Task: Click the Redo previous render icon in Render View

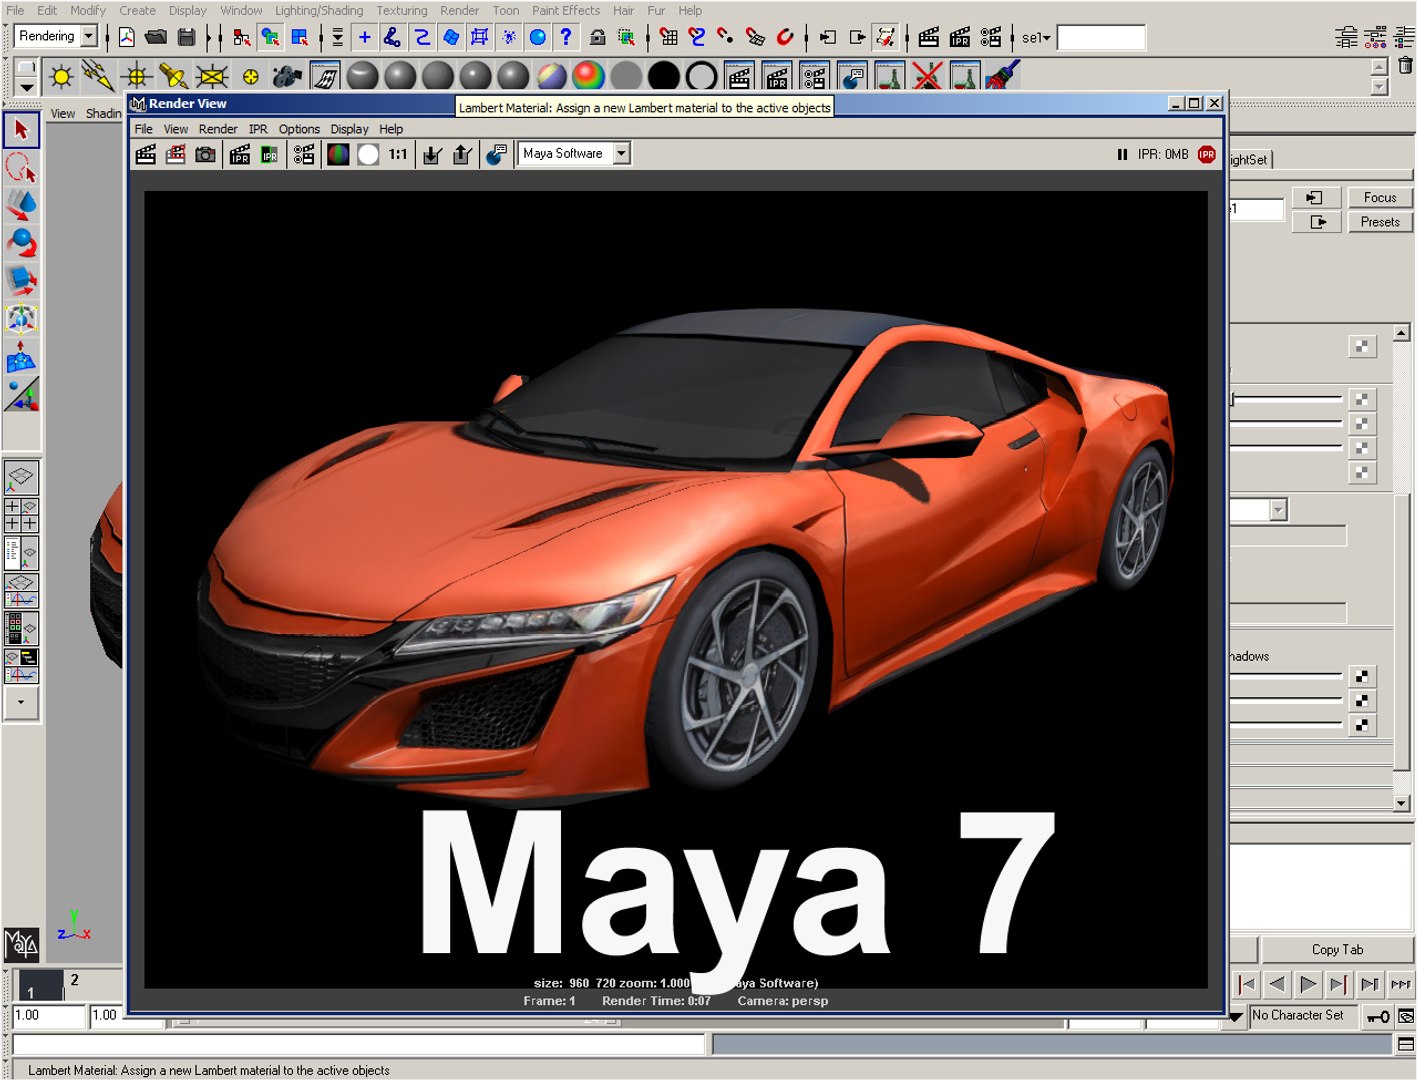Action: click(x=146, y=154)
